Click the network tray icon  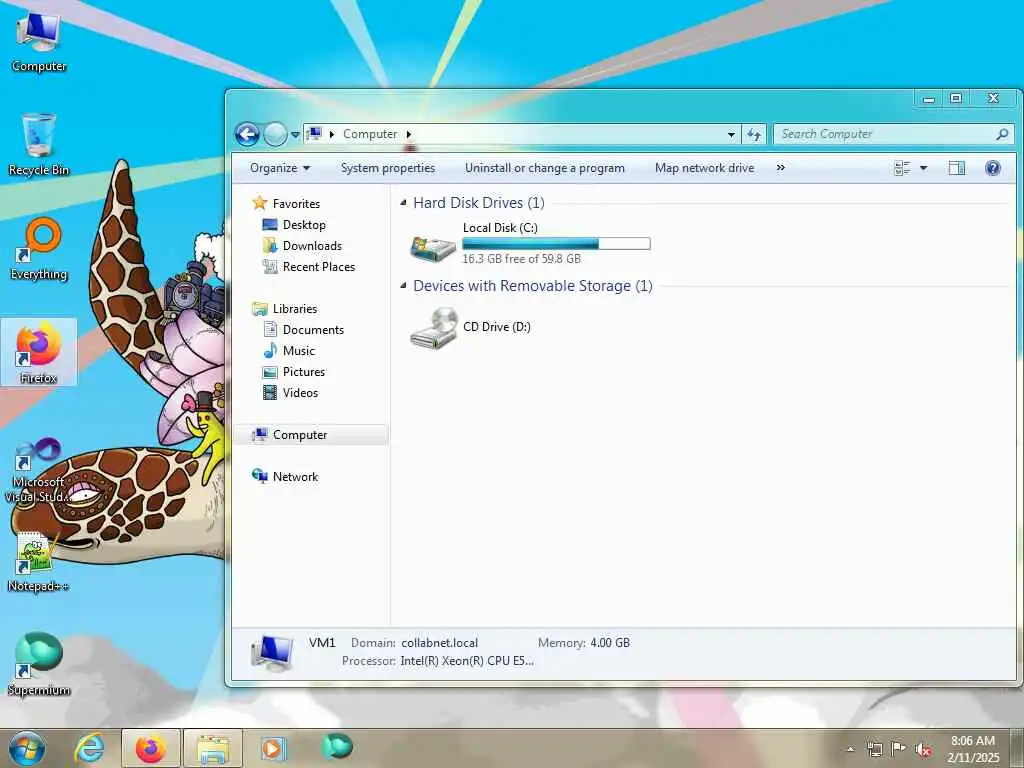point(874,749)
